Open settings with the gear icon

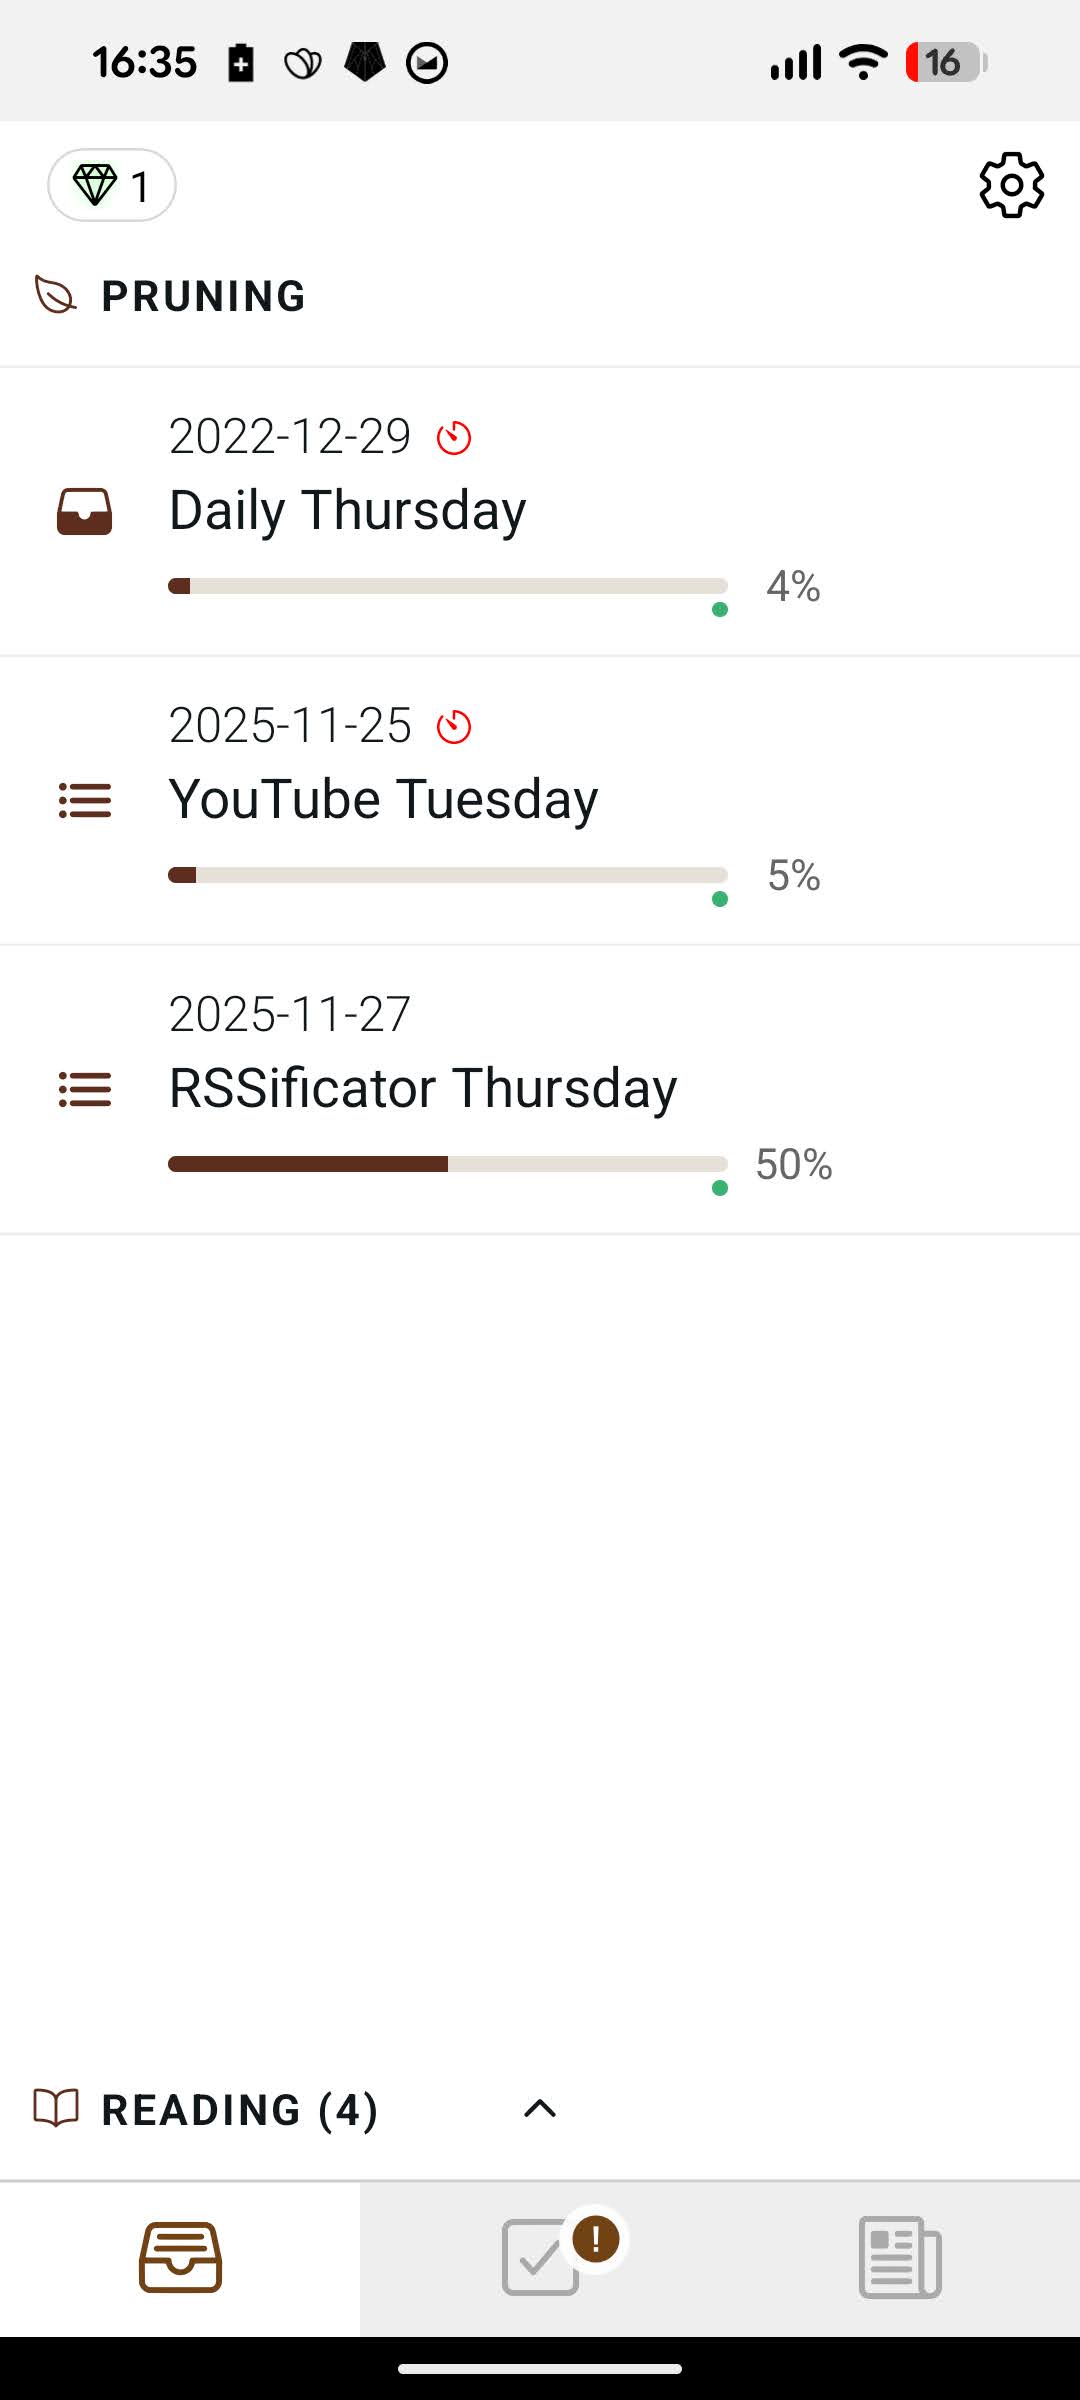[x=1011, y=185]
